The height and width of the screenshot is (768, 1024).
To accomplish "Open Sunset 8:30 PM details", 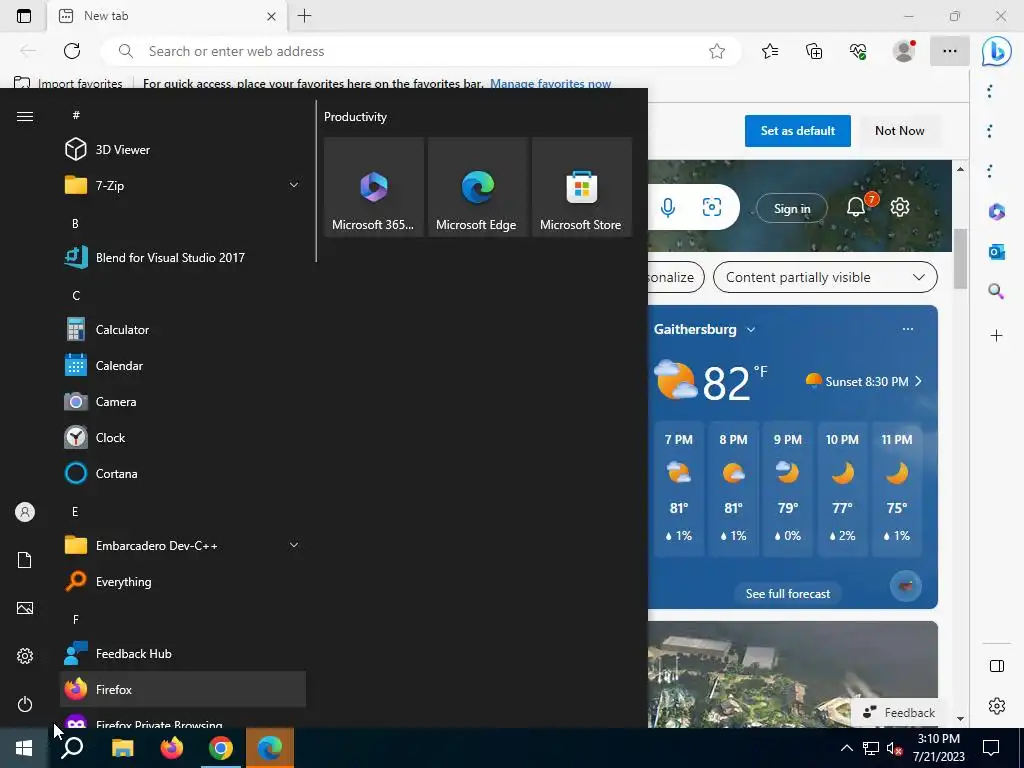I will click(863, 381).
